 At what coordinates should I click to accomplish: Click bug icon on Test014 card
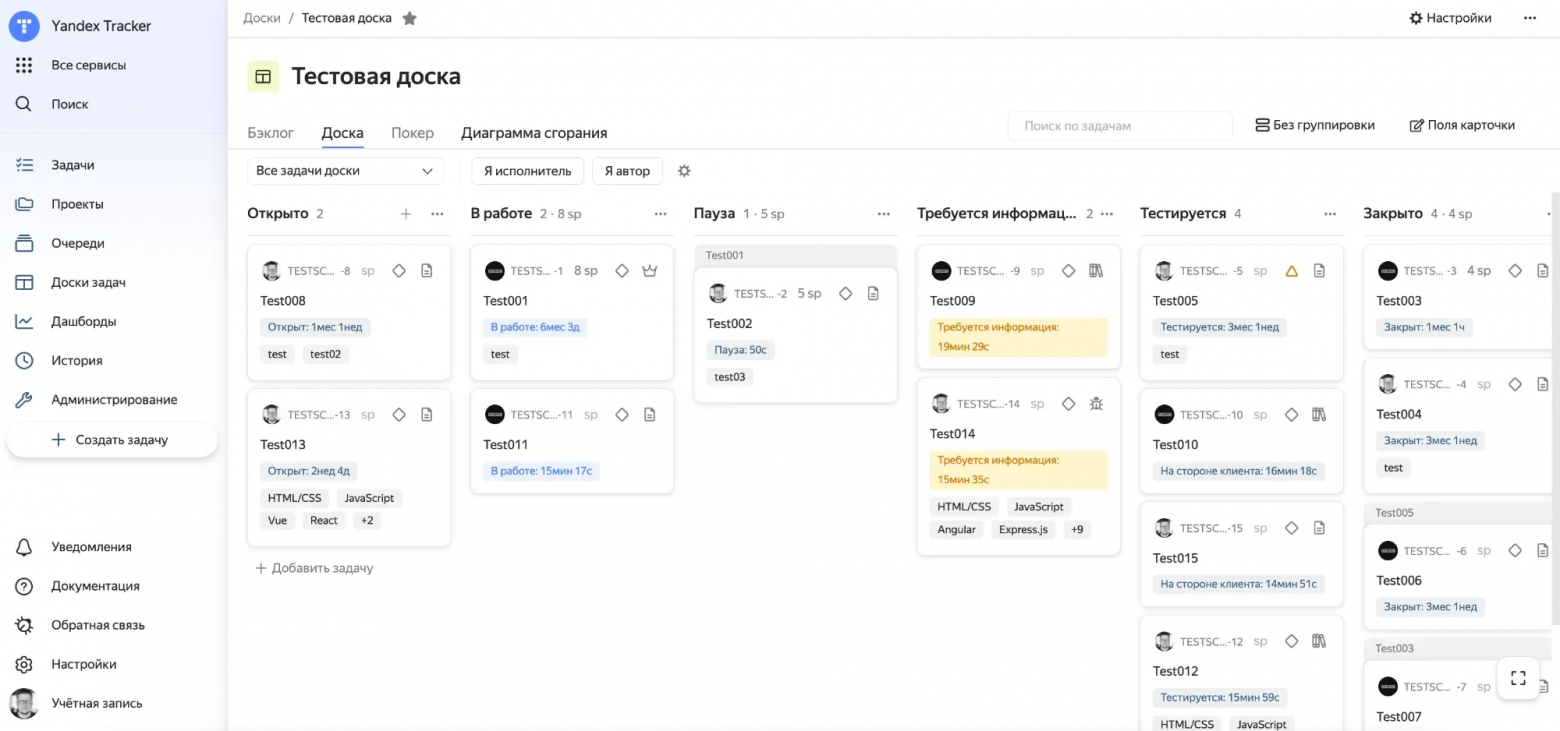click(1095, 404)
